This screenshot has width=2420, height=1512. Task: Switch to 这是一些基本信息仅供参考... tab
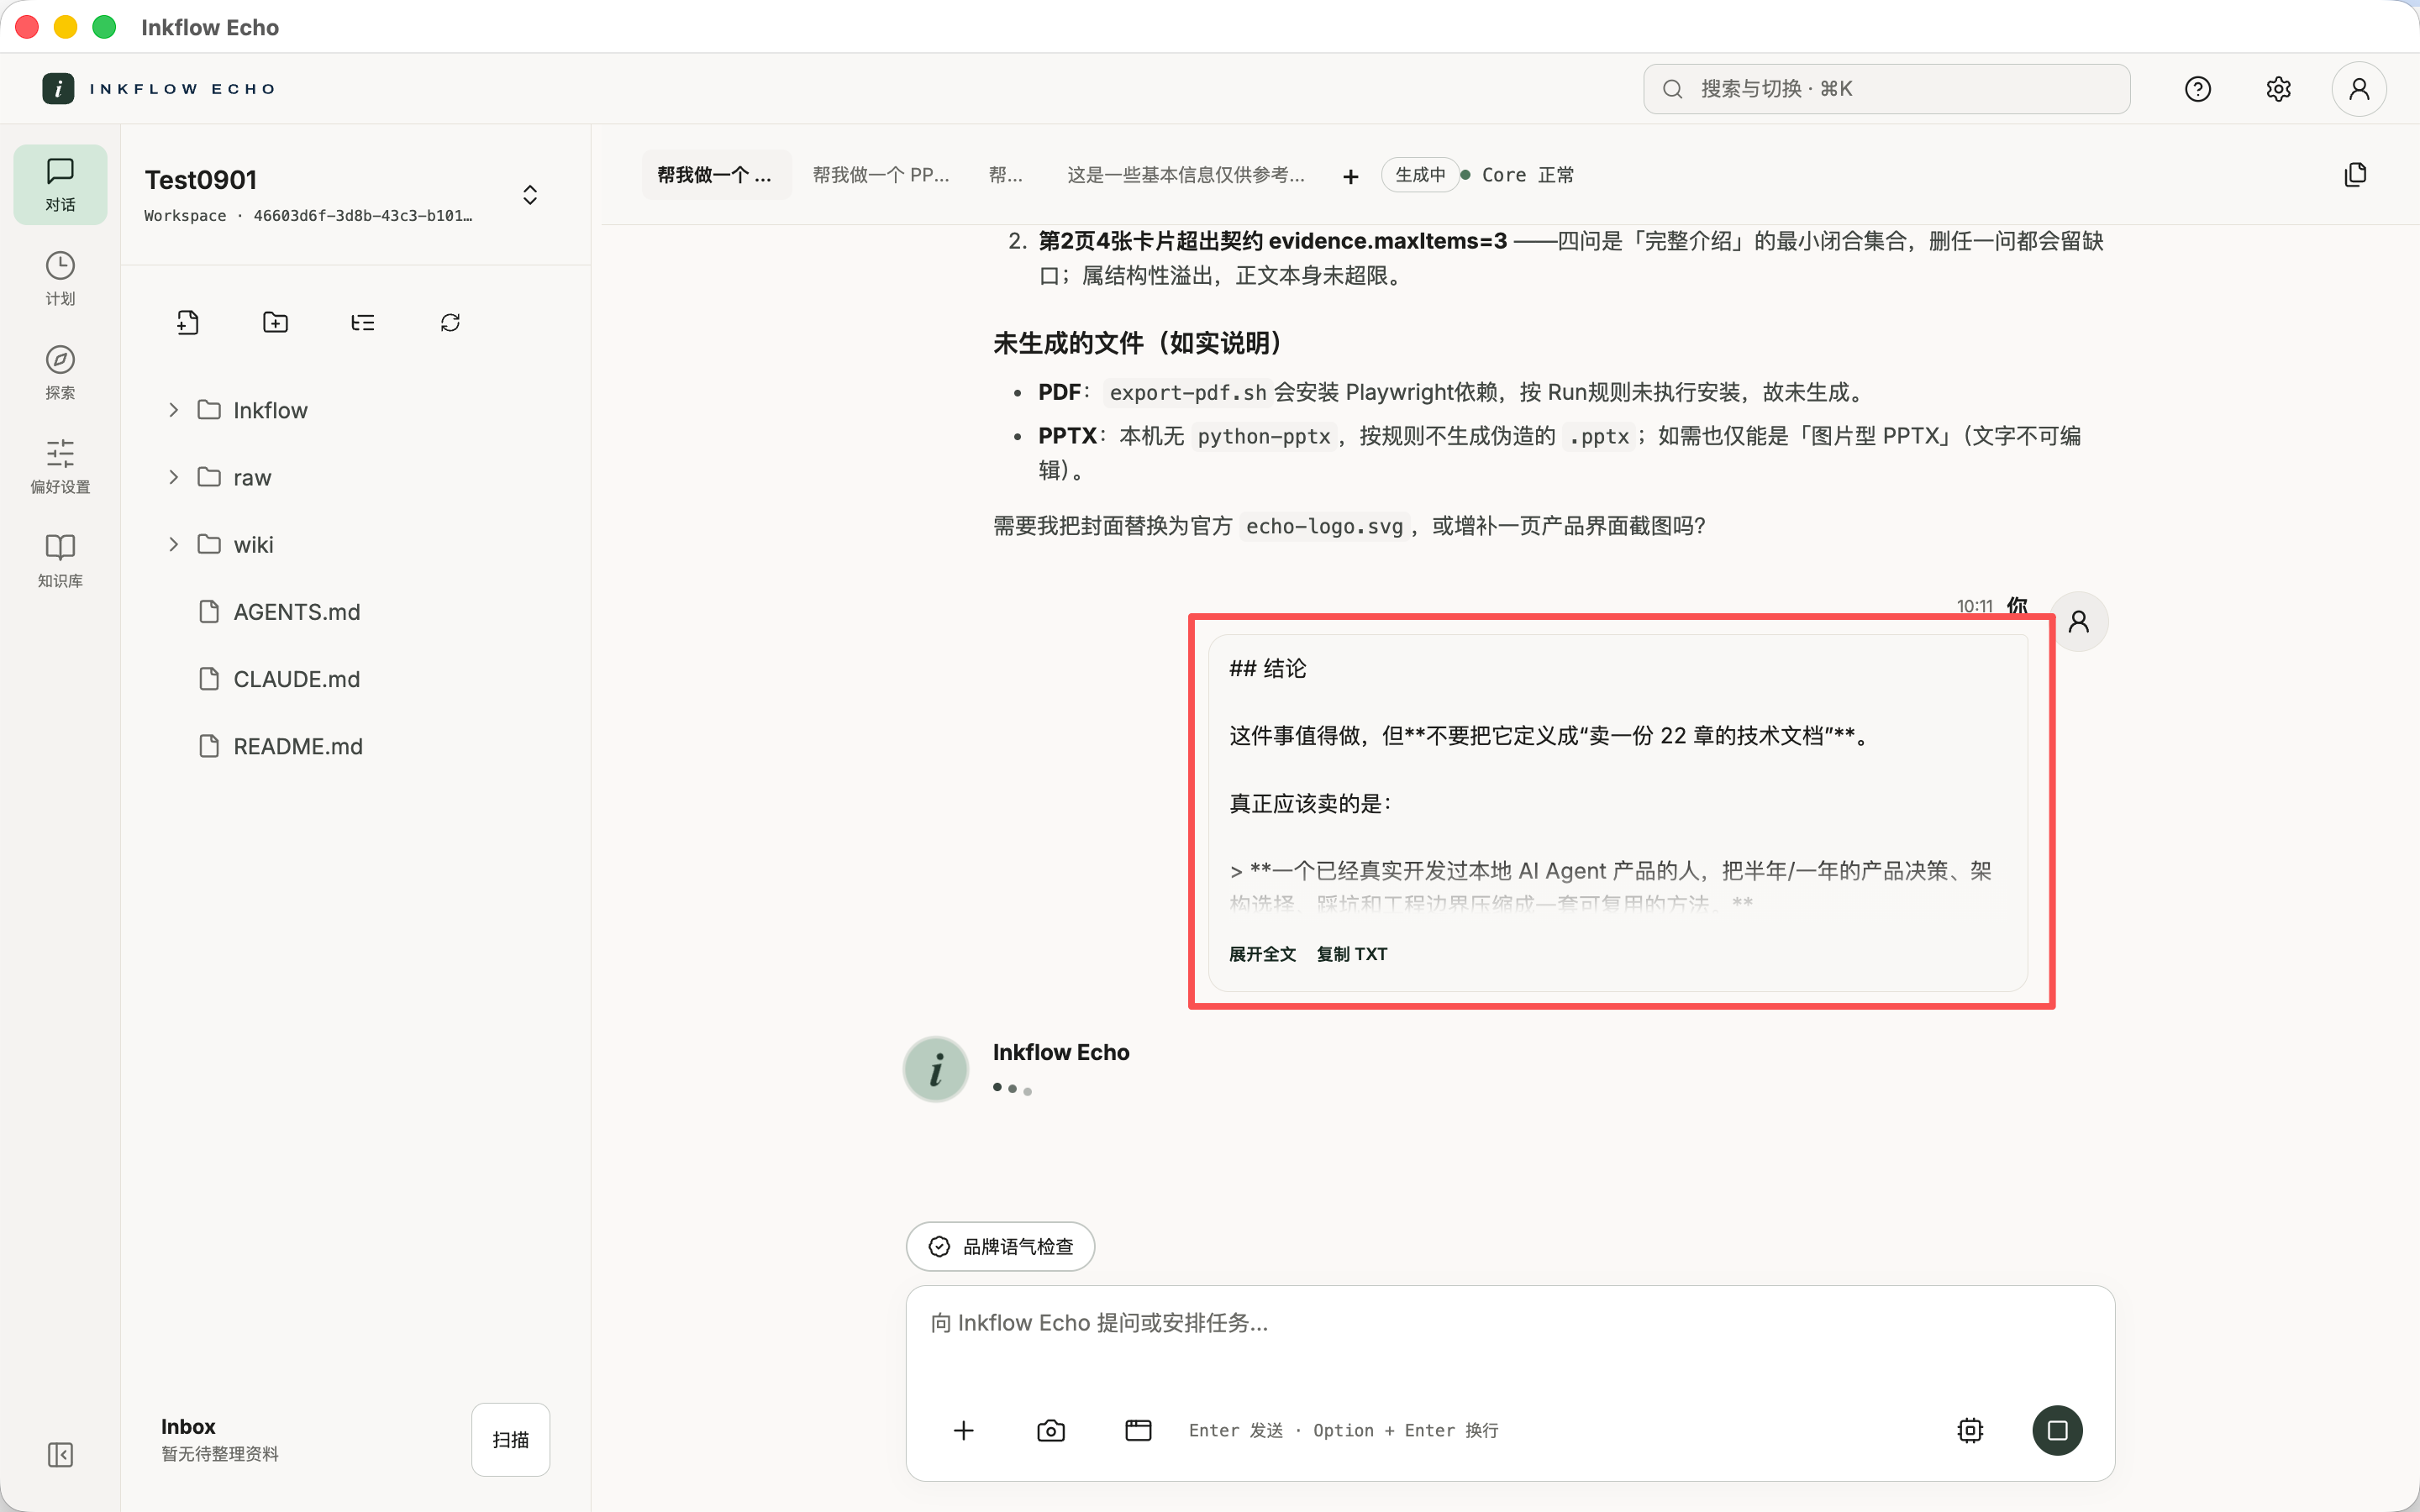pyautogui.click(x=1185, y=175)
